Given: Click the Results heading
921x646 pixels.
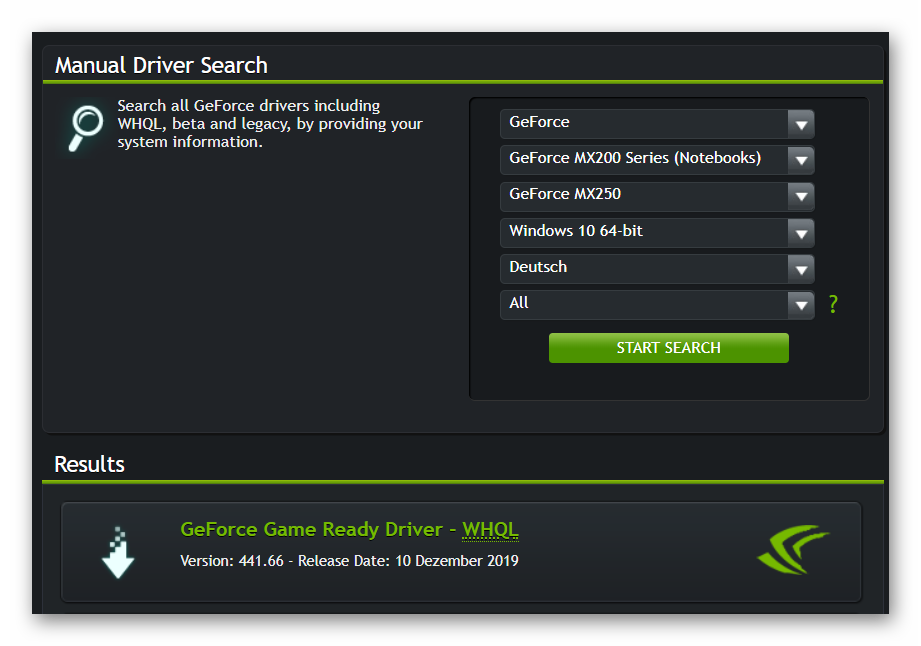Looking at the screenshot, I should (89, 464).
